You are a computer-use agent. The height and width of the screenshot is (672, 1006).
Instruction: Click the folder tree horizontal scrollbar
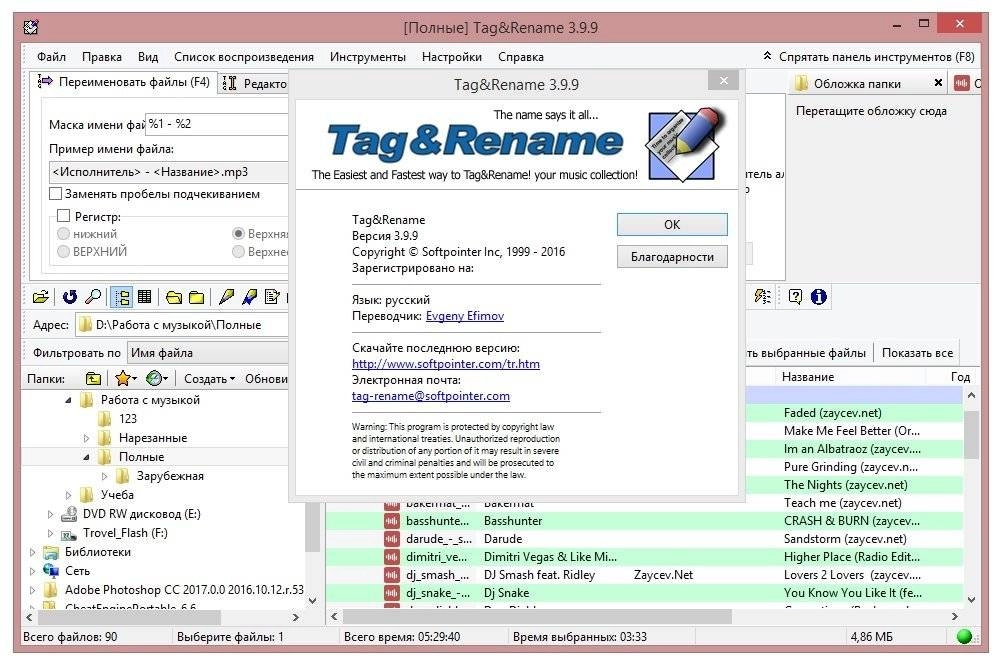(128, 617)
